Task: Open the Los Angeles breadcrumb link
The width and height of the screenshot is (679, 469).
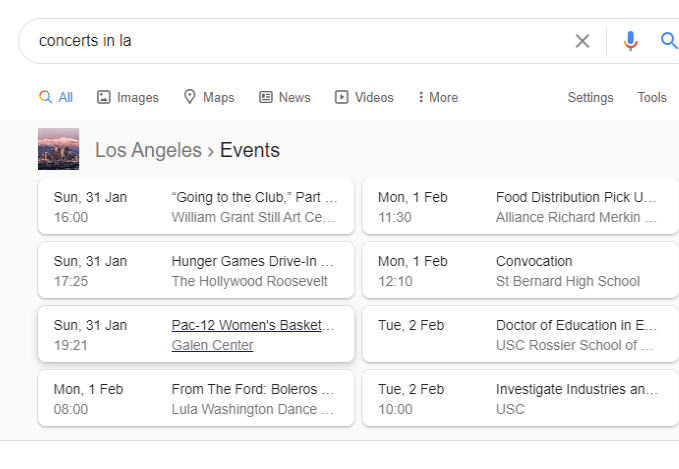Action: pyautogui.click(x=148, y=150)
